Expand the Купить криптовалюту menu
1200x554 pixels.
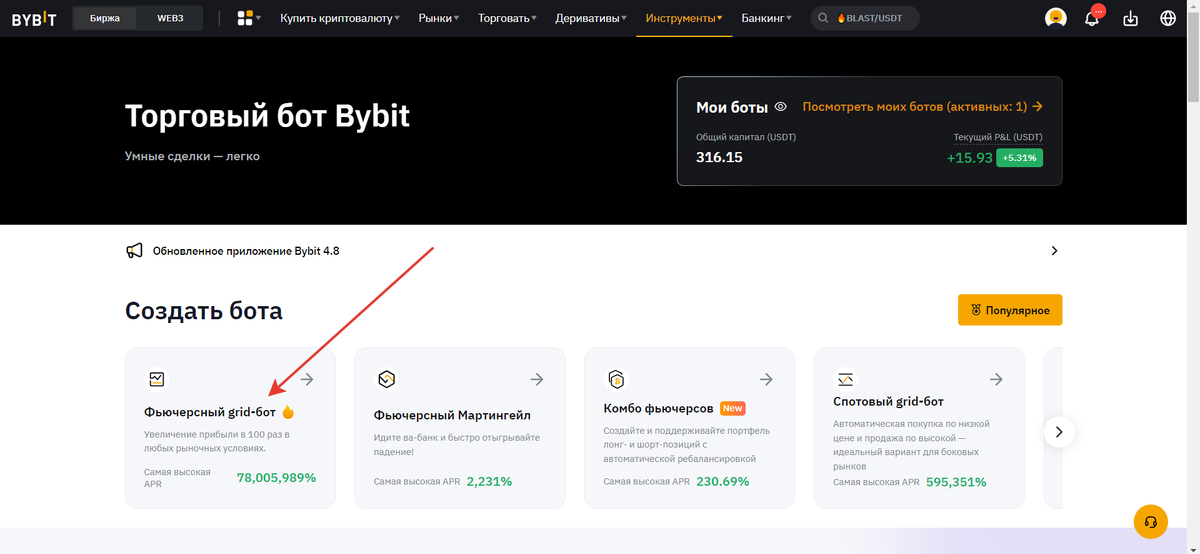point(340,18)
